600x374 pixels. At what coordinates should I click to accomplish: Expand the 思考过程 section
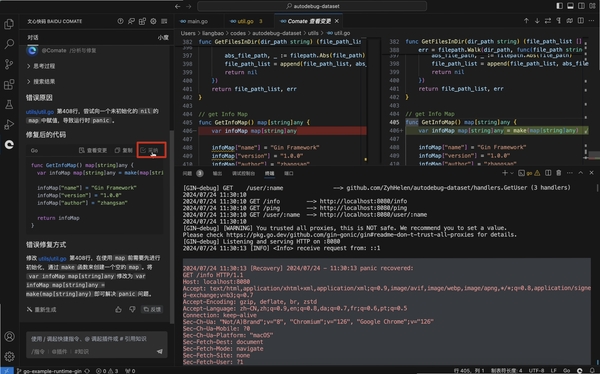tap(41, 66)
